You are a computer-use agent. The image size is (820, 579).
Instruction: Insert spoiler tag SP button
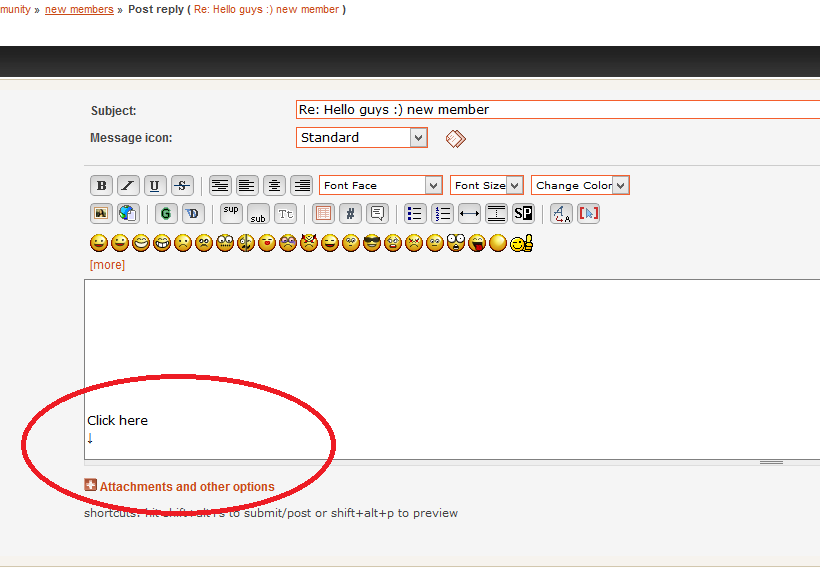tap(523, 213)
